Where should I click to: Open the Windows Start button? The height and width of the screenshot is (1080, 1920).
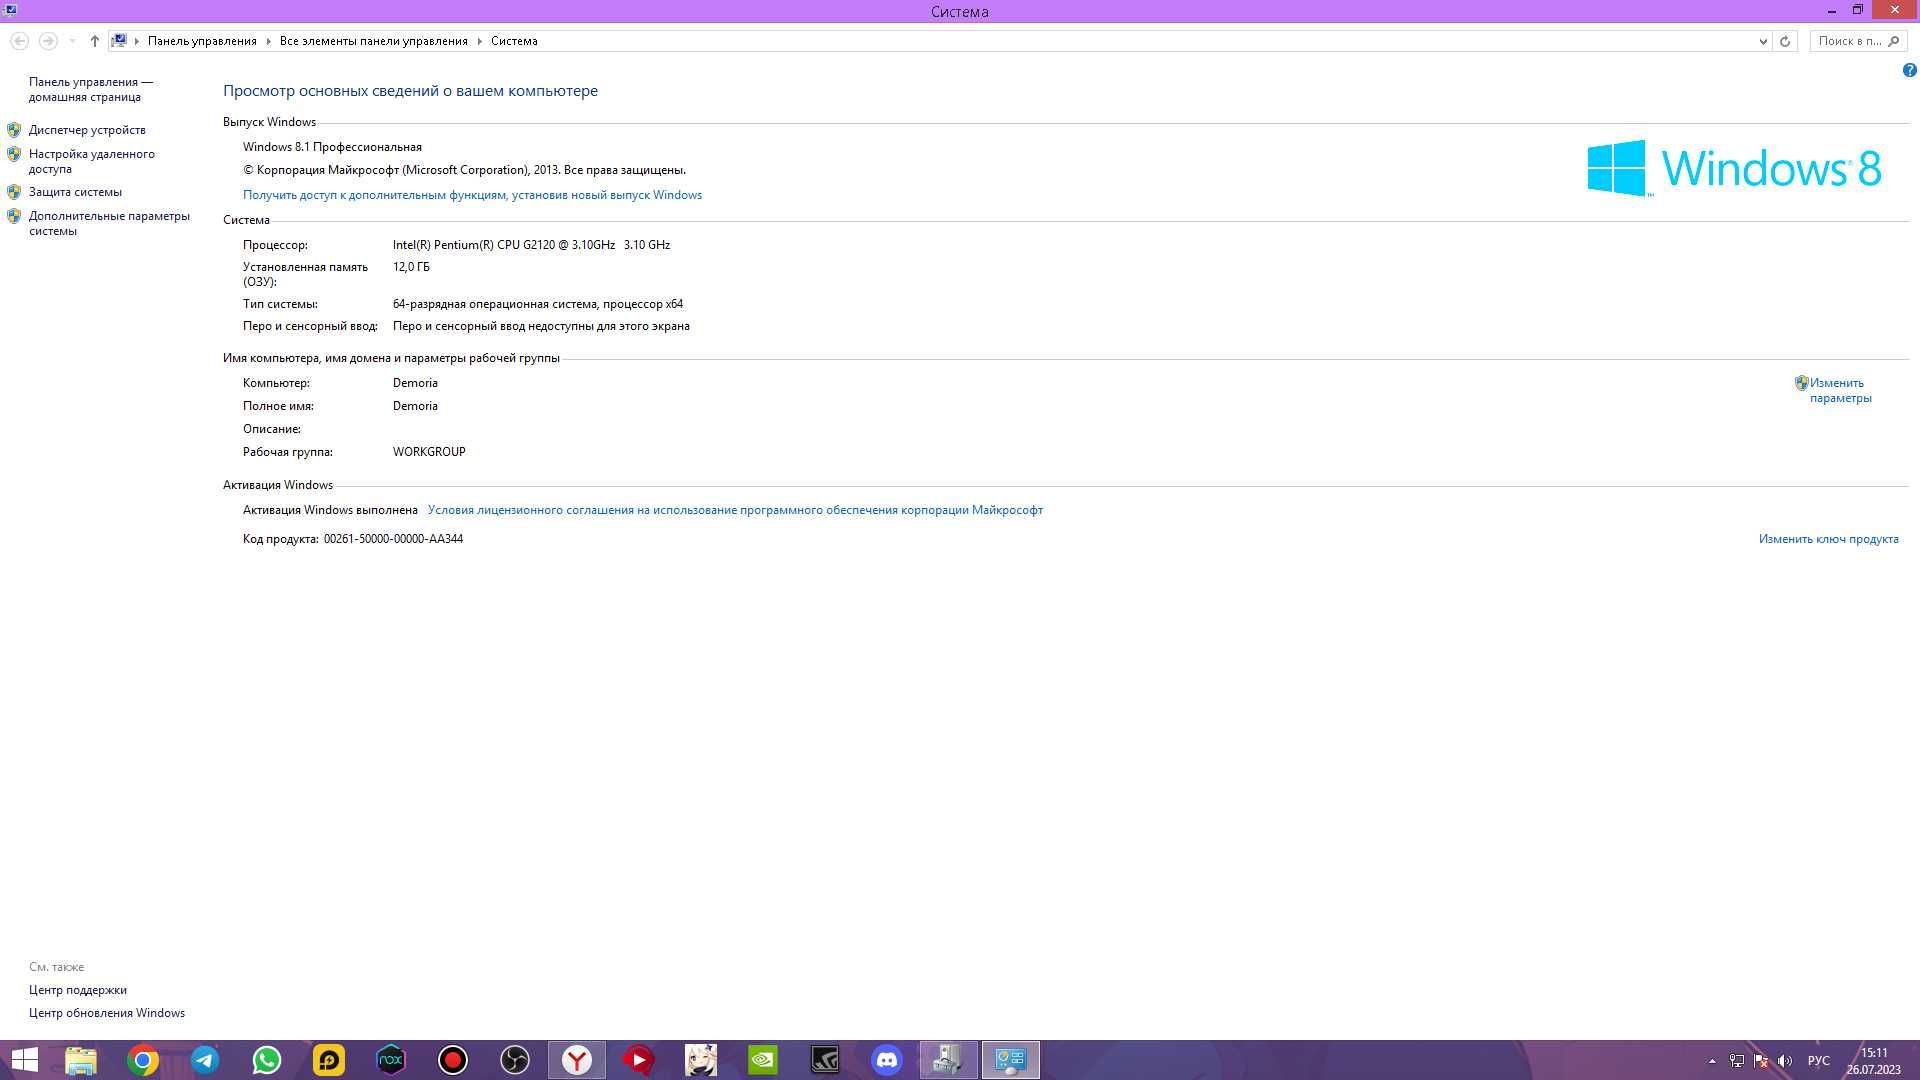point(24,1060)
